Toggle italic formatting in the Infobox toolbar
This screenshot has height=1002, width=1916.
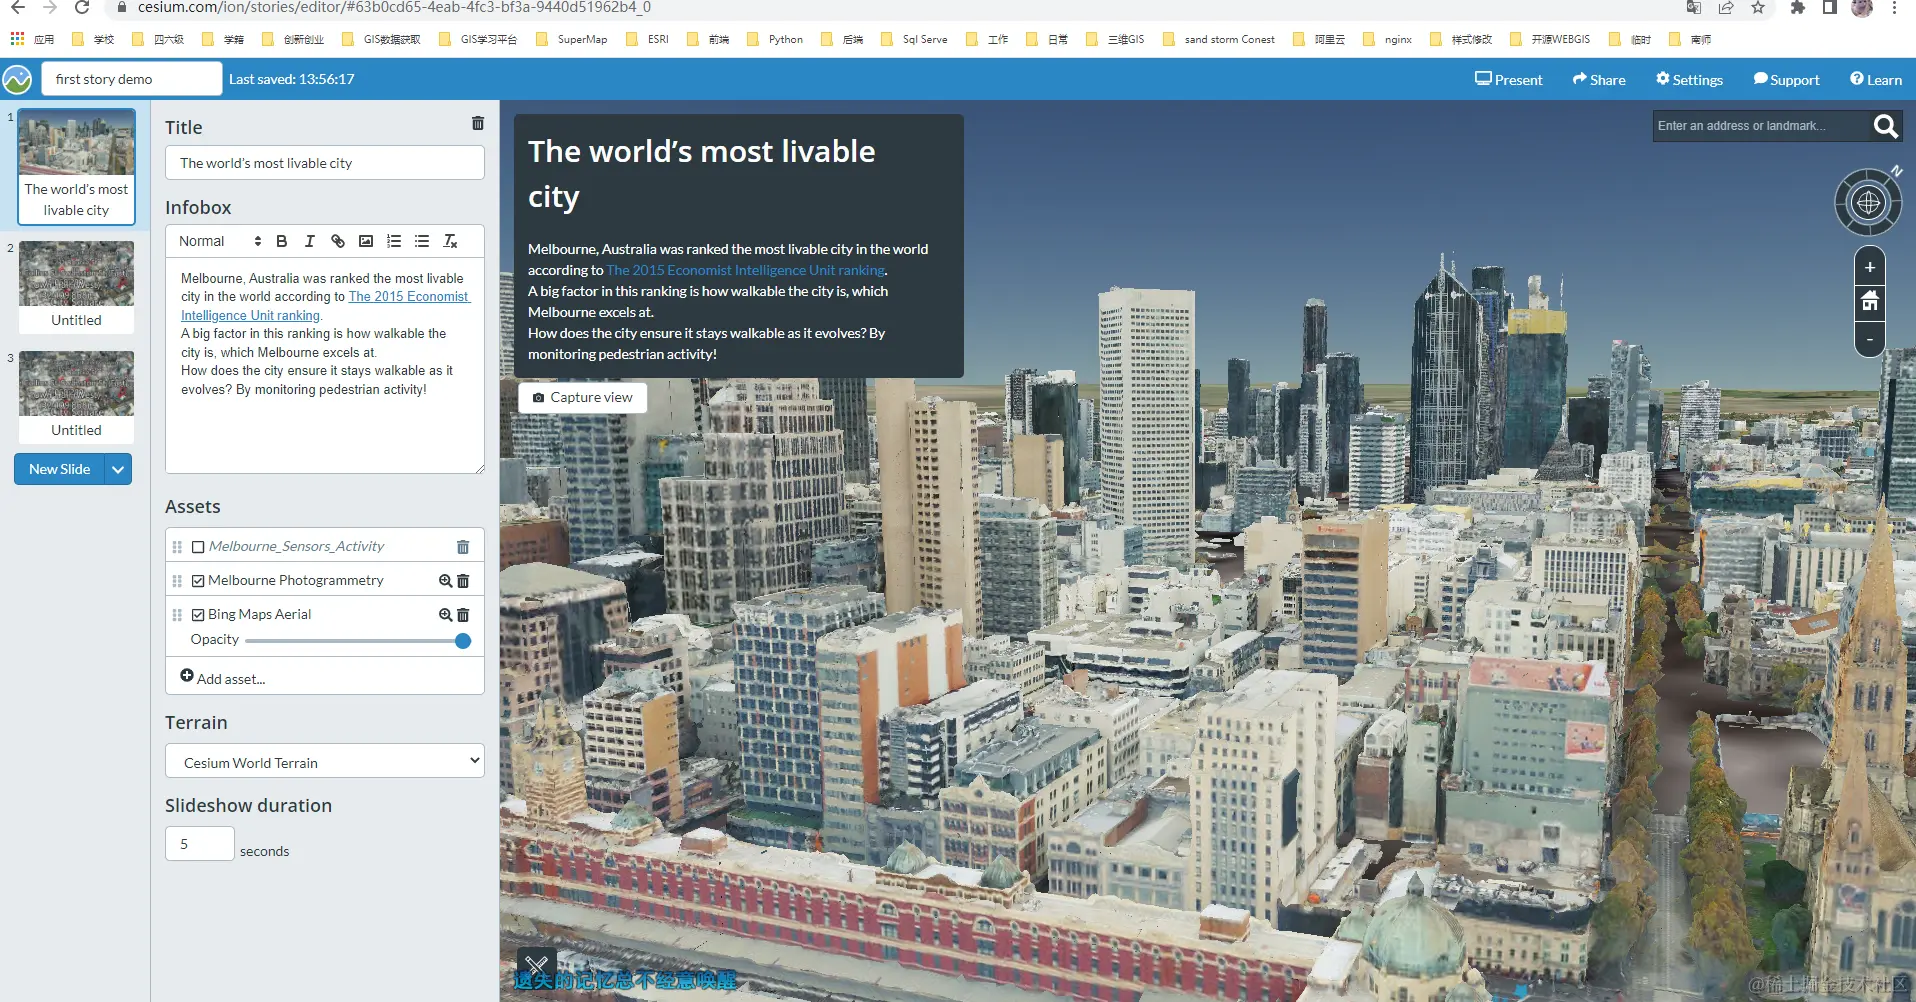[x=310, y=241]
